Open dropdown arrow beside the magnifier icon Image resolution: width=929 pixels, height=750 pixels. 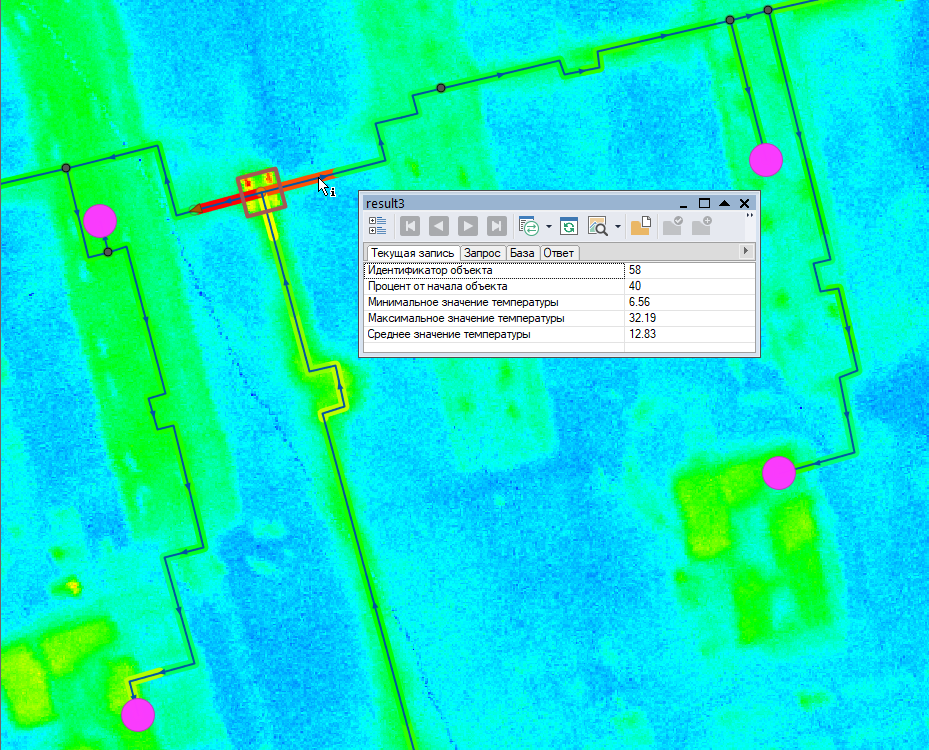tap(617, 226)
